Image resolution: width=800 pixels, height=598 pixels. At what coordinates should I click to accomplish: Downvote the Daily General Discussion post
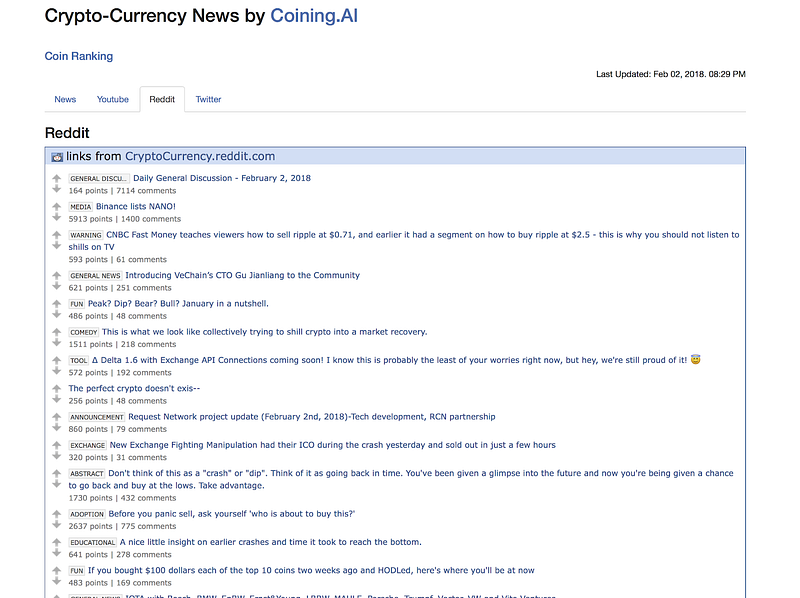pyautogui.click(x=57, y=189)
